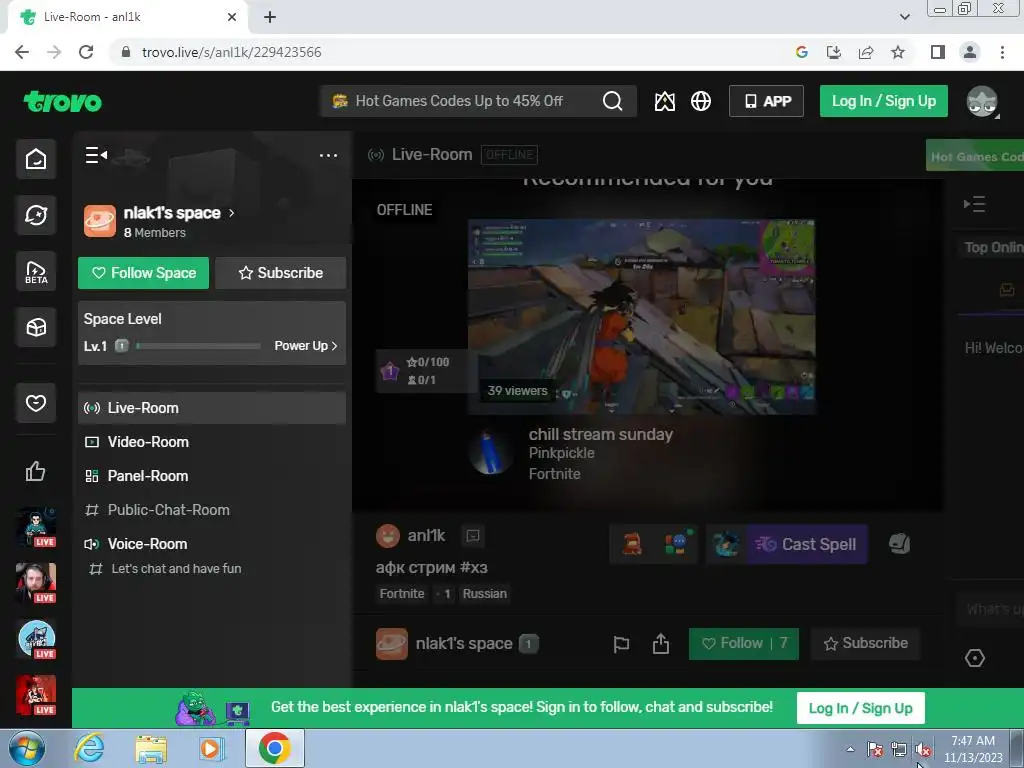Click the Space Level progress bar

click(199, 346)
